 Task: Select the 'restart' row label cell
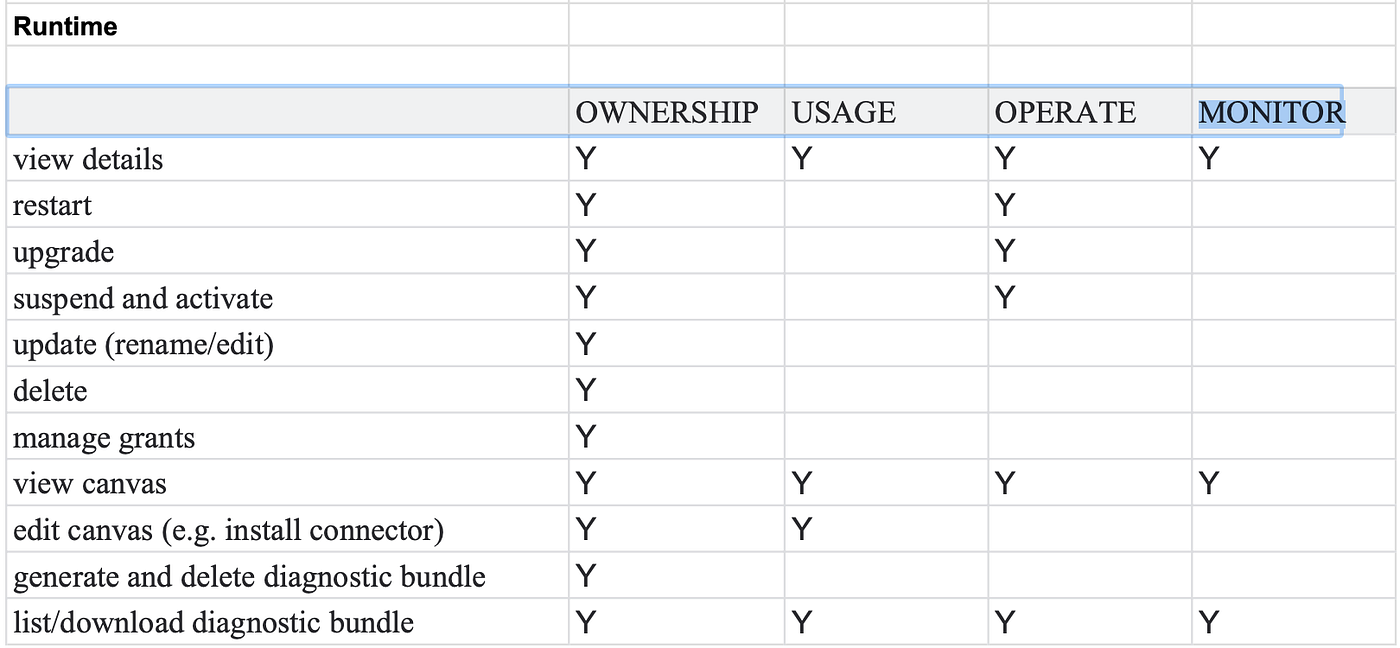click(288, 205)
